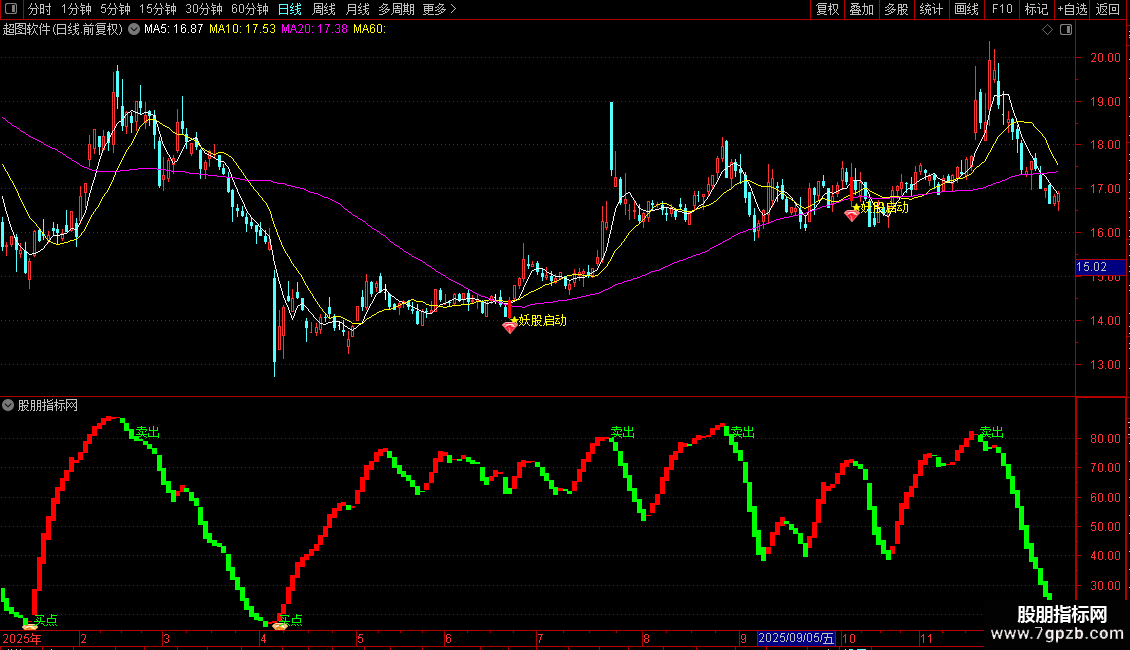The image size is (1130, 650).
Task: Switch to the 5分钟 timeframe
Action: tap(115, 9)
